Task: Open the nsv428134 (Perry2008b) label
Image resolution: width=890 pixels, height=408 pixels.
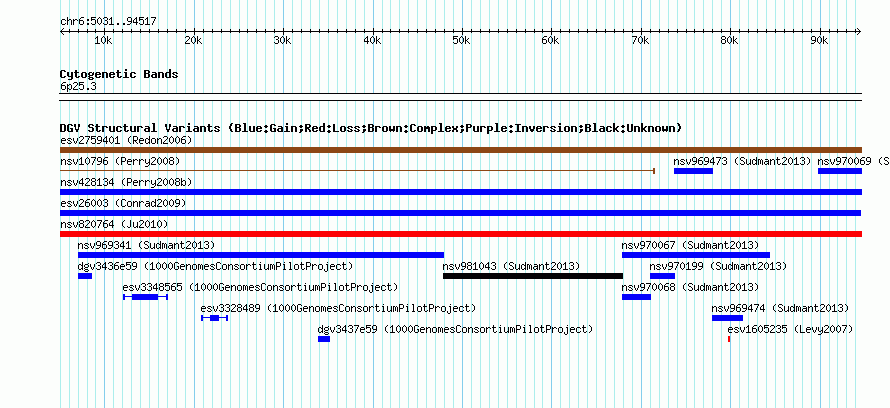Action: (126, 182)
